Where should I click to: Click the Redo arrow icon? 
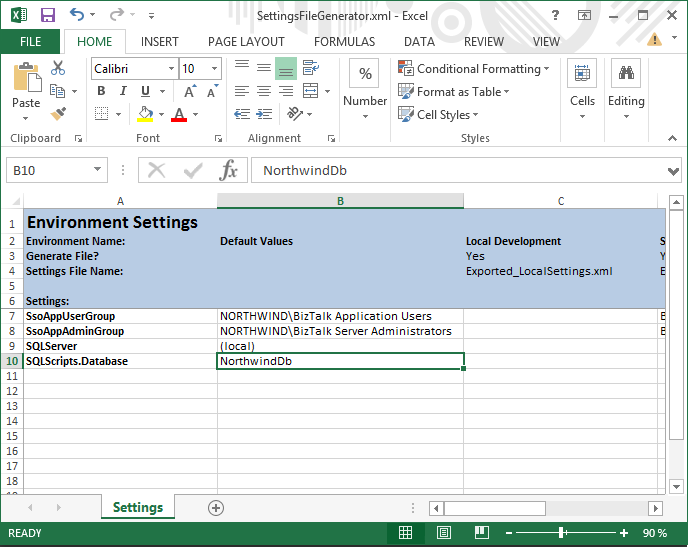pyautogui.click(x=116, y=15)
